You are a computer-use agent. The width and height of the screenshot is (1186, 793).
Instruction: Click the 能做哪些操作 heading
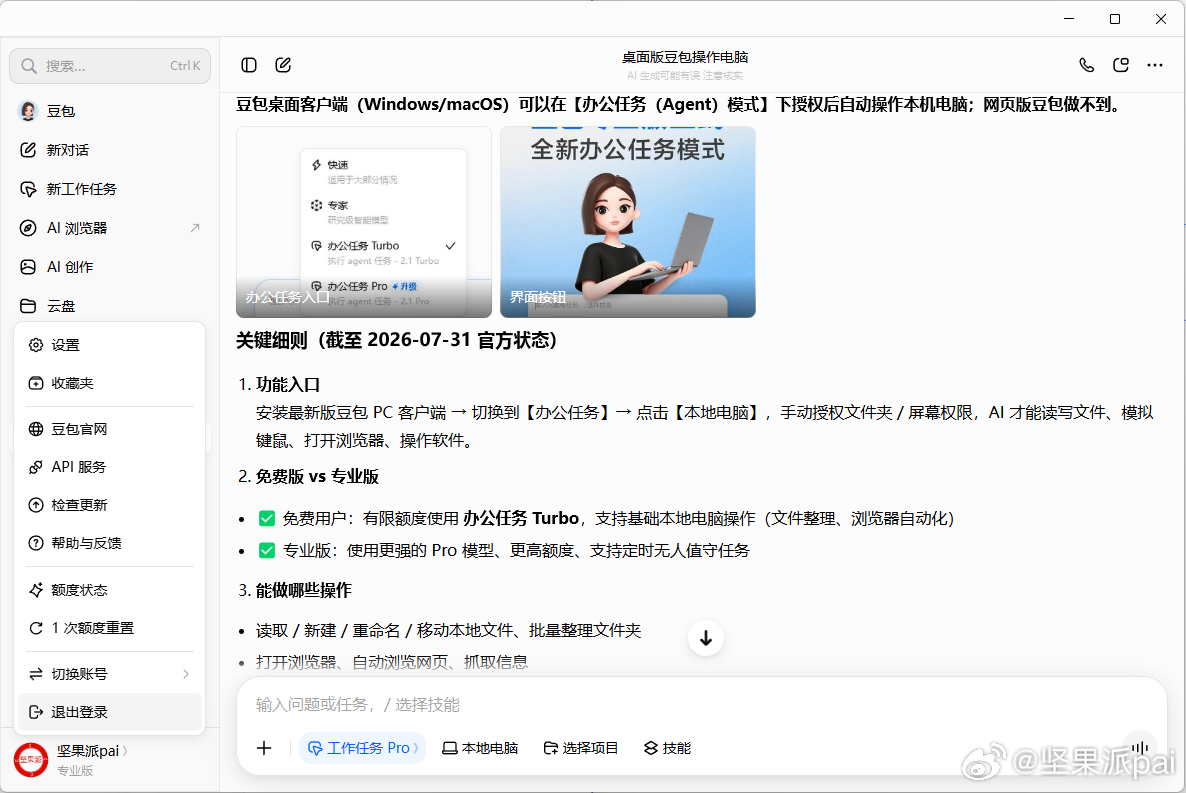[303, 590]
